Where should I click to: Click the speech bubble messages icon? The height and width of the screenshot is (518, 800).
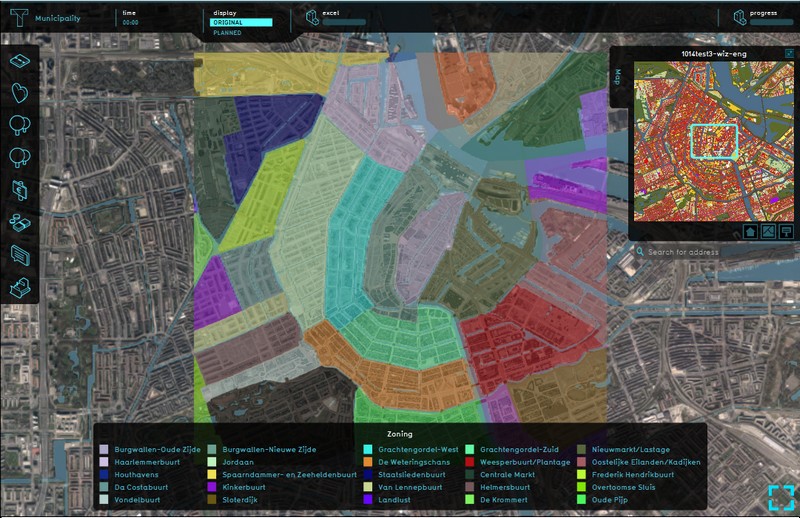(x=20, y=254)
